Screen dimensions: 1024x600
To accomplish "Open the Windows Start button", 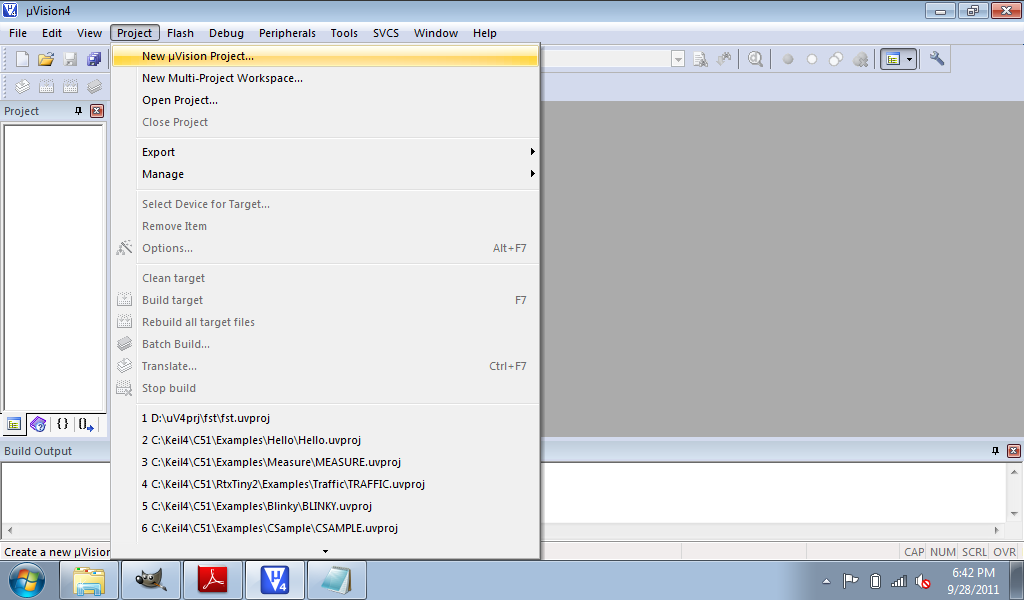I will [x=27, y=580].
